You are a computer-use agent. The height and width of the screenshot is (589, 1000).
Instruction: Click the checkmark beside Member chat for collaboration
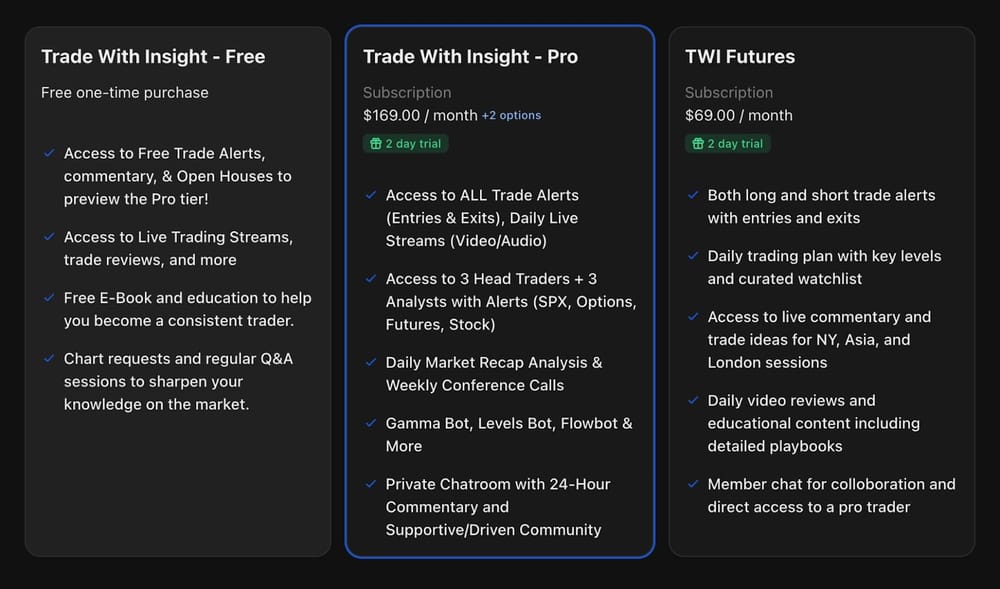[x=691, y=484]
